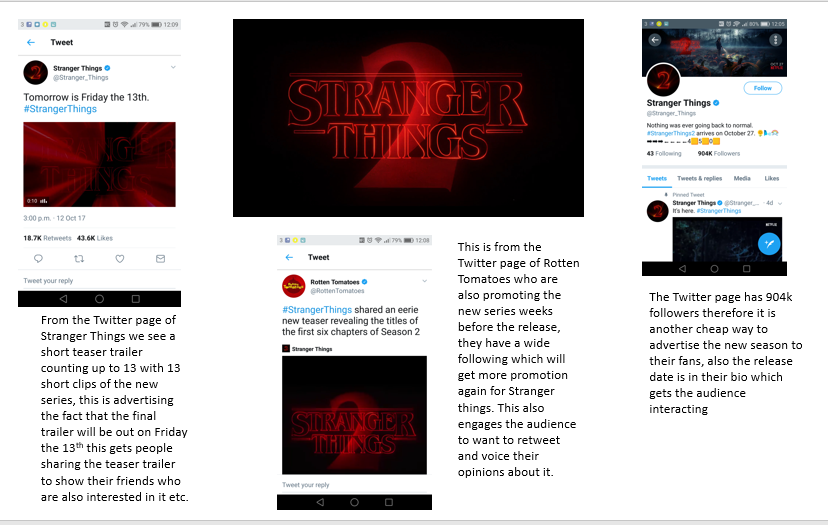Screen dimensions: 828x525
Task: Like the Stranger Things tweet with heart icon
Action: [x=120, y=259]
